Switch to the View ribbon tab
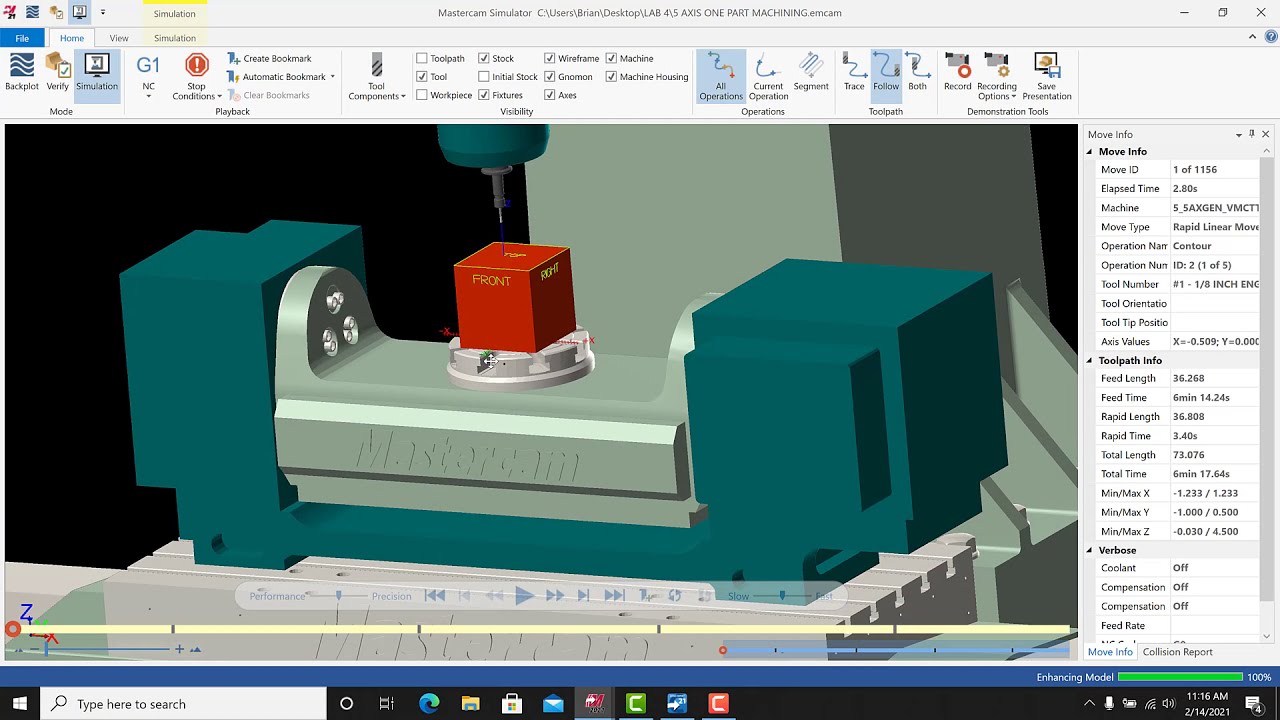Screen dimensions: 1280x720 click(119, 38)
